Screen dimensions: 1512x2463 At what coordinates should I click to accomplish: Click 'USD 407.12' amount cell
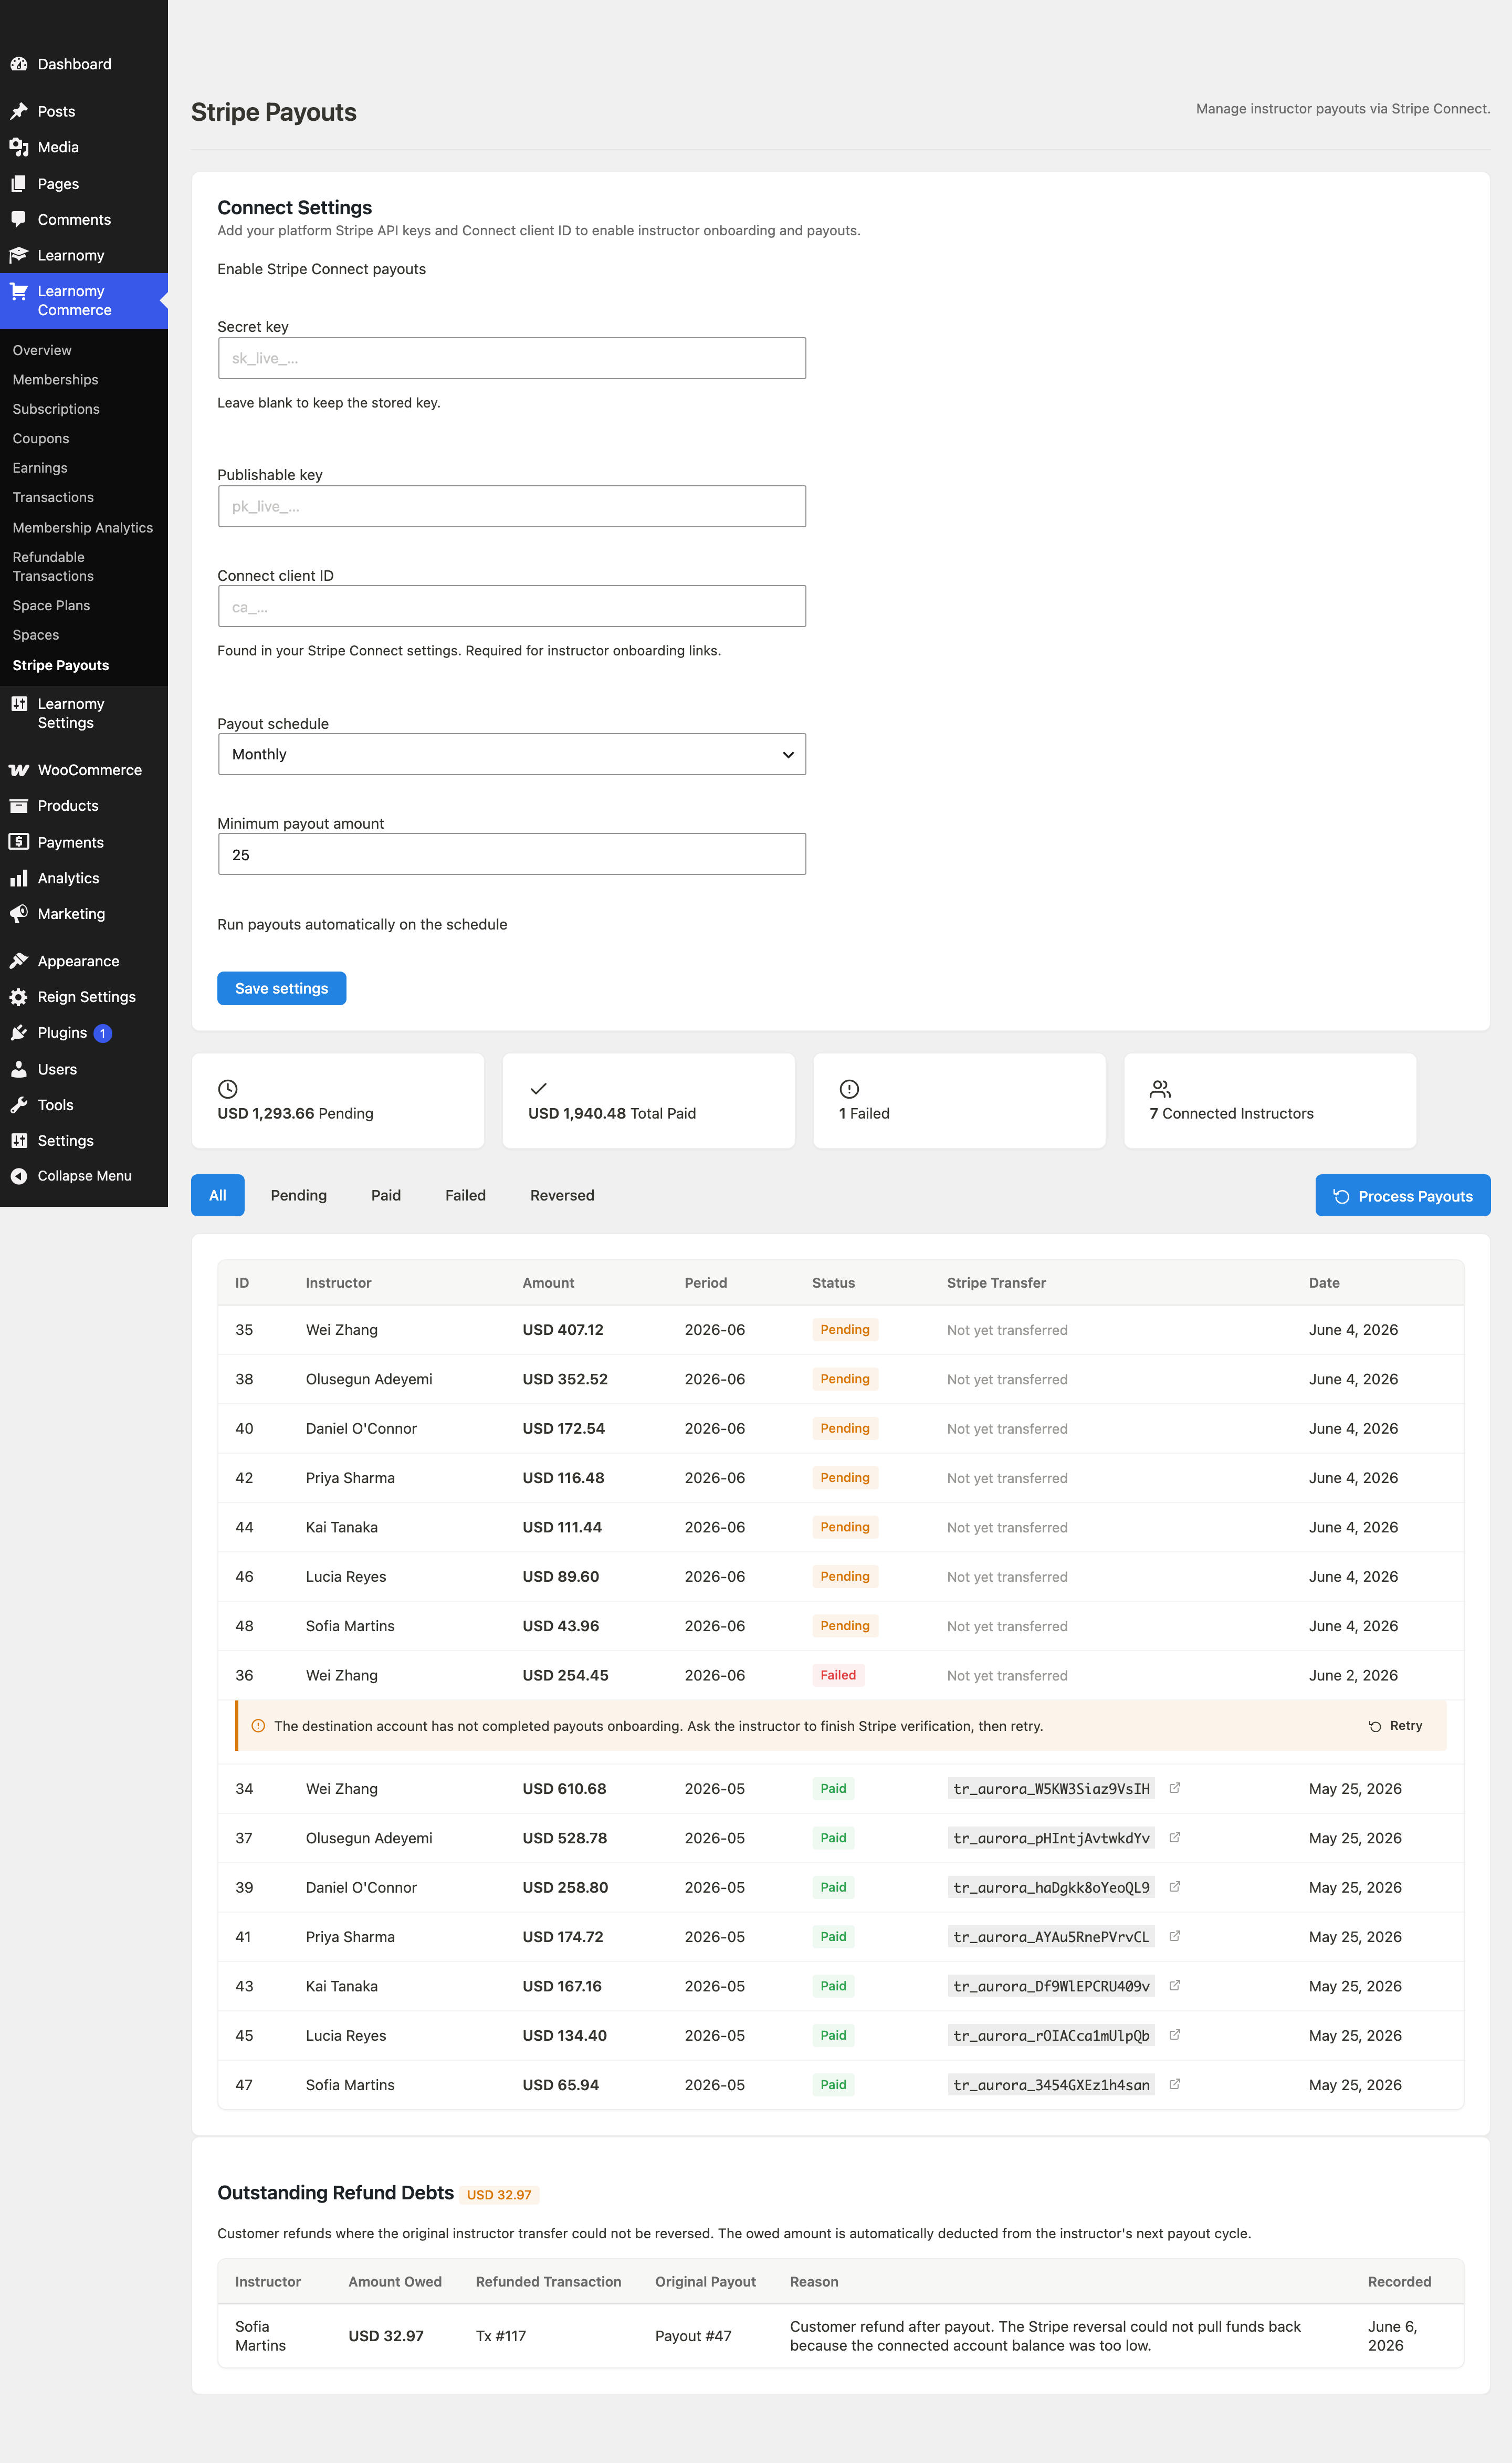pos(563,1329)
